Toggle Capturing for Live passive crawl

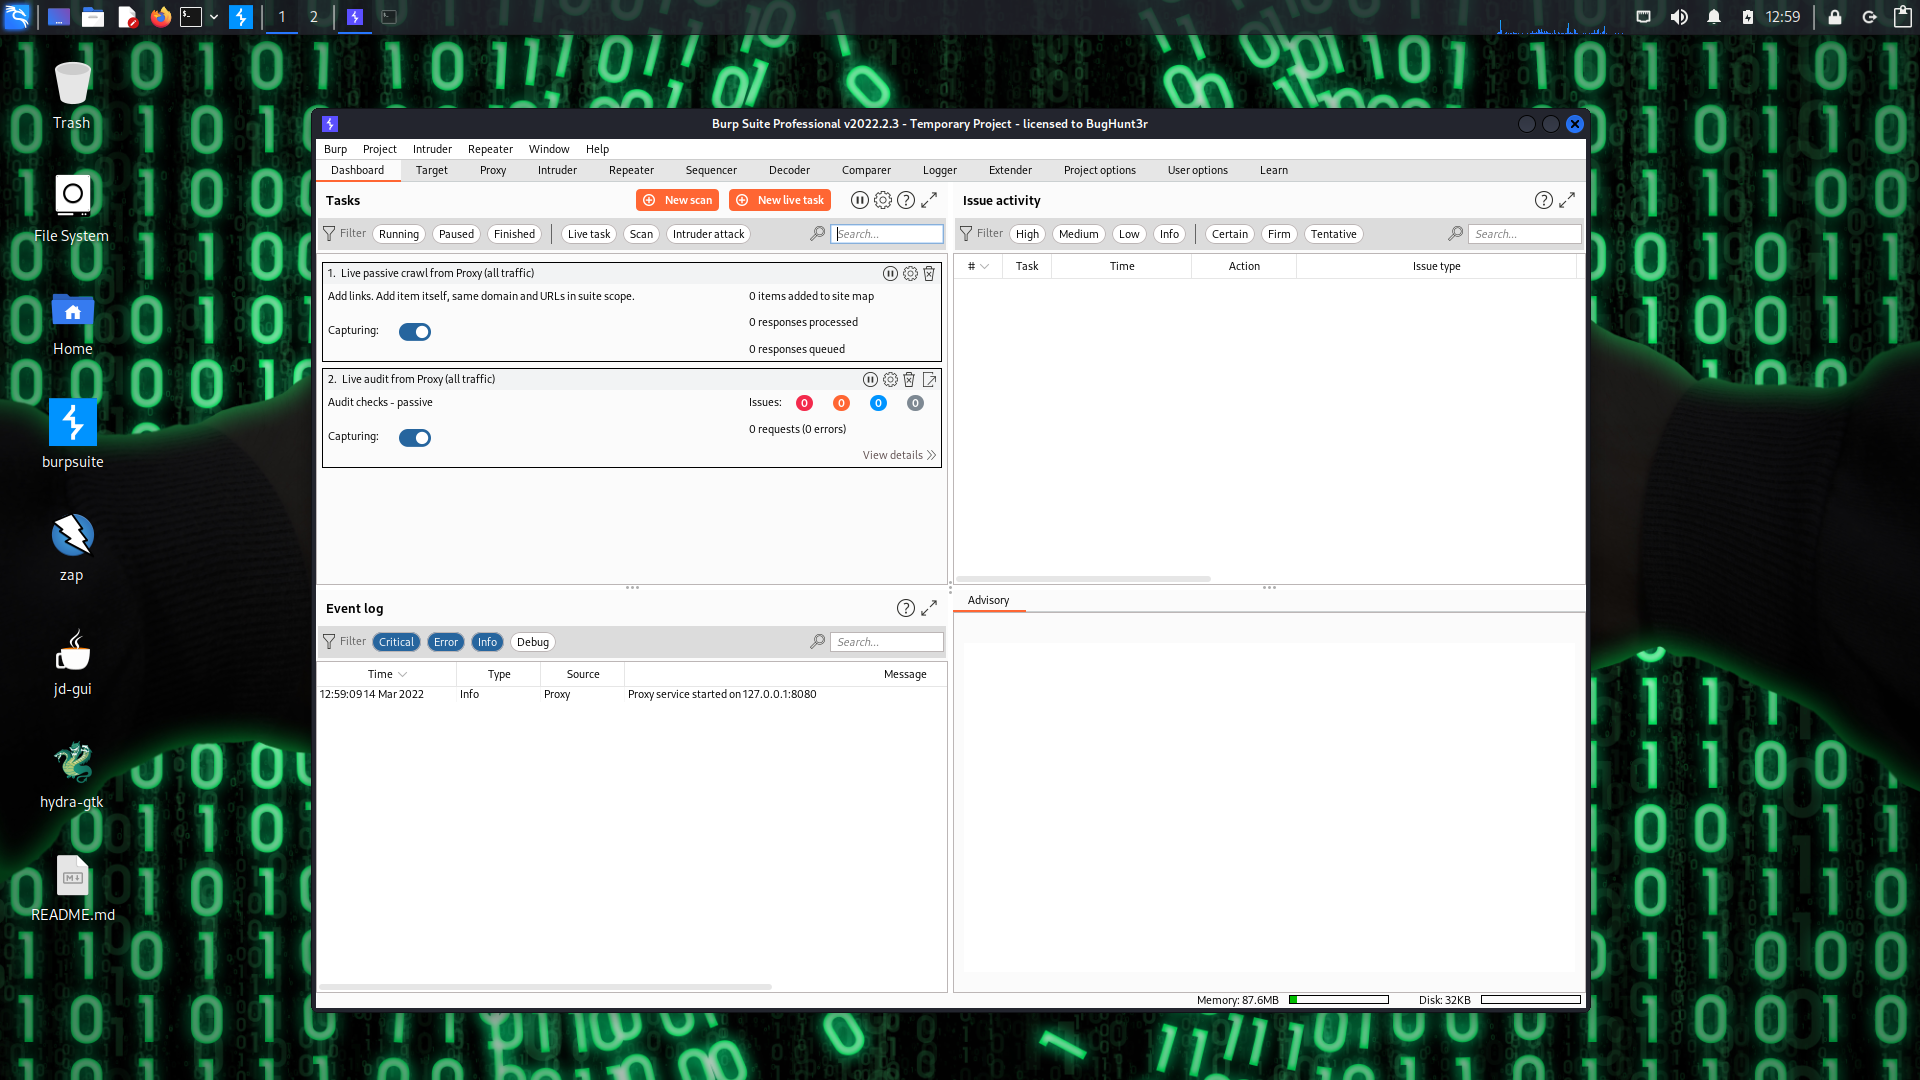(414, 332)
